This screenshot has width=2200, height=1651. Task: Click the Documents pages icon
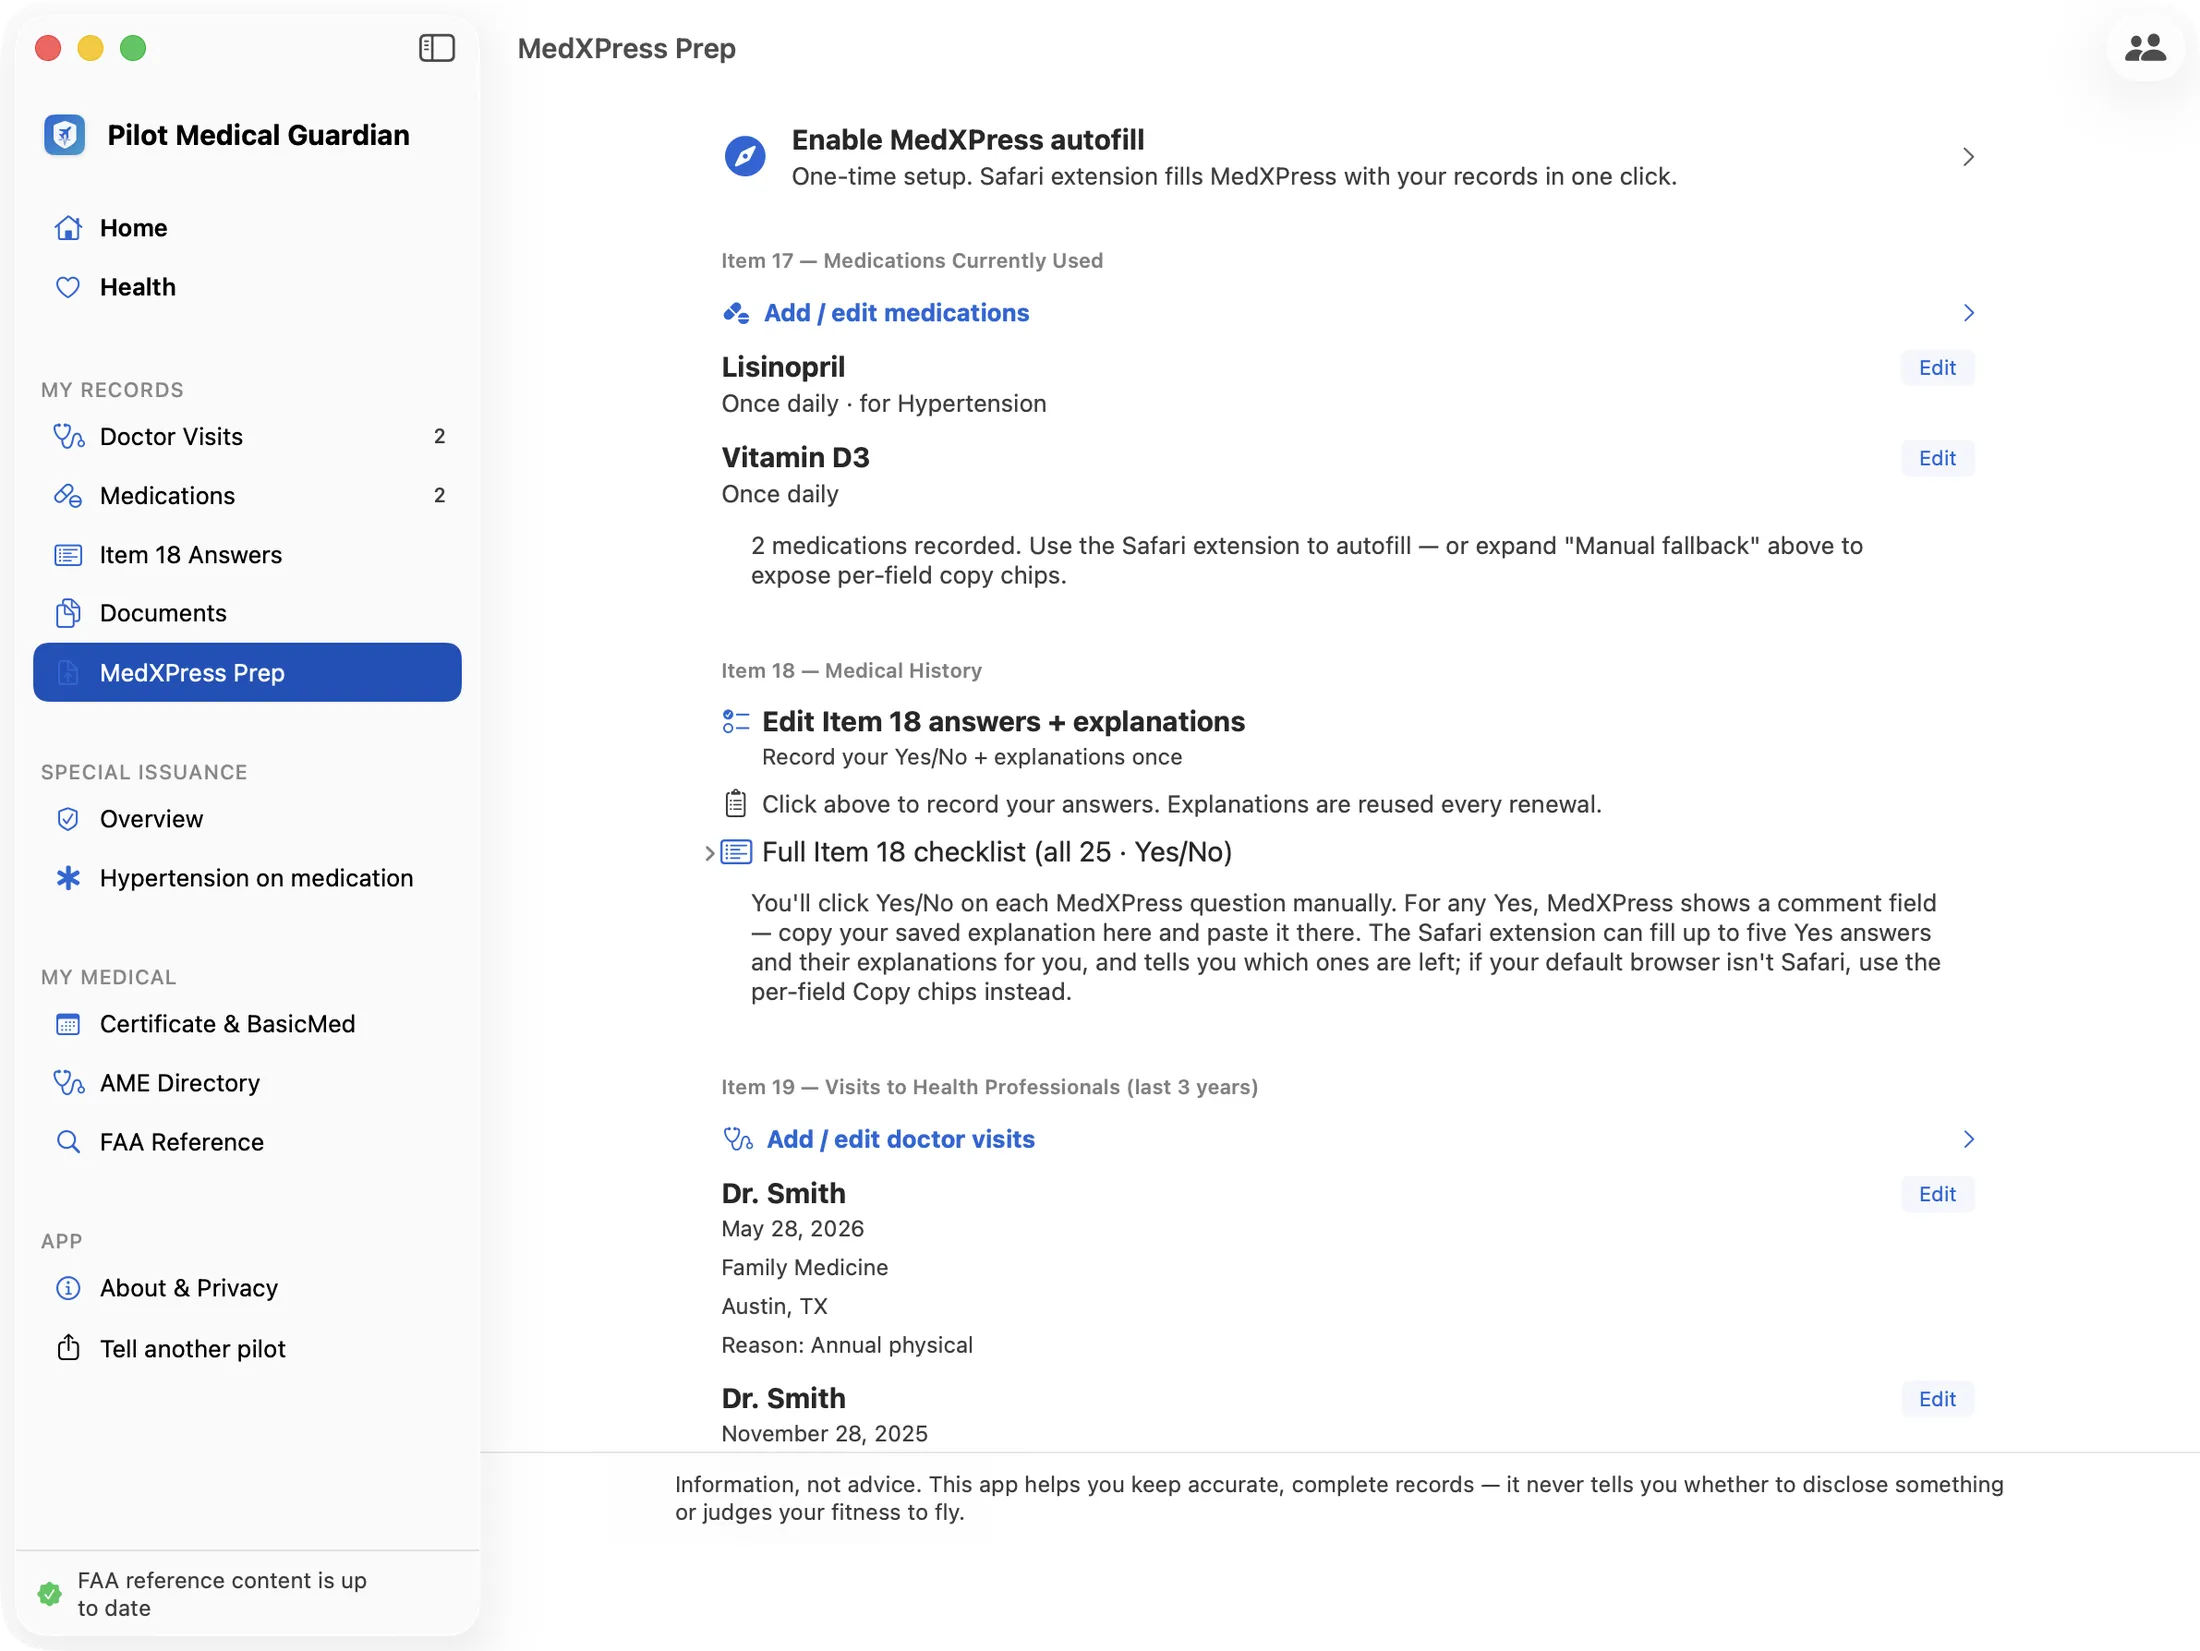pos(68,613)
